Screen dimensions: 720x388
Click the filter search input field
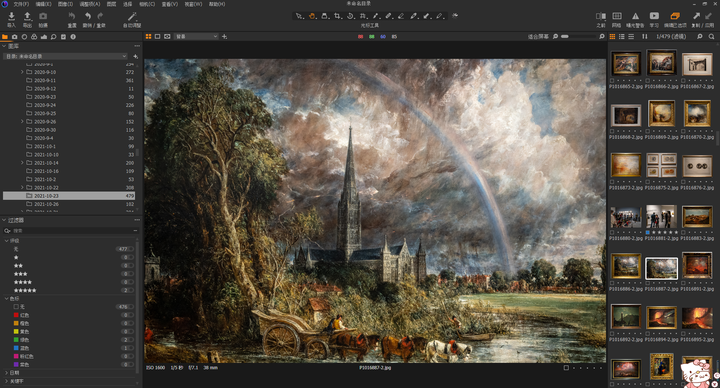[71, 231]
